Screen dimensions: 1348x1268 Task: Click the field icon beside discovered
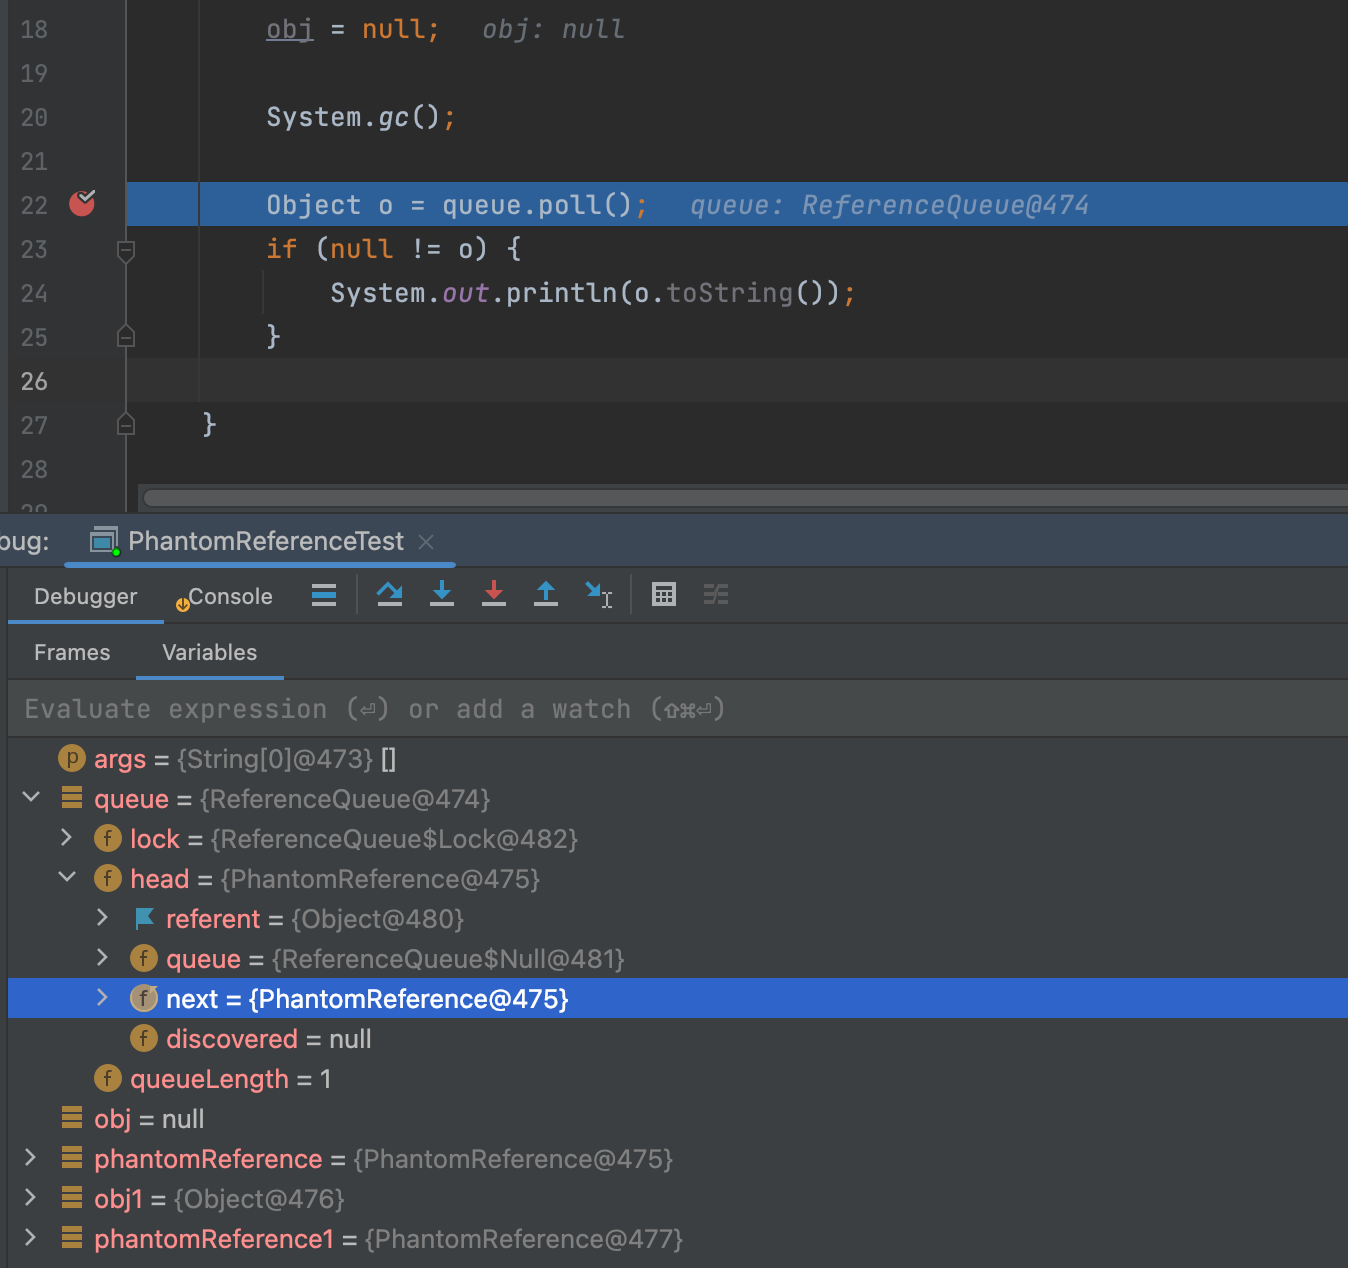coord(144,1039)
